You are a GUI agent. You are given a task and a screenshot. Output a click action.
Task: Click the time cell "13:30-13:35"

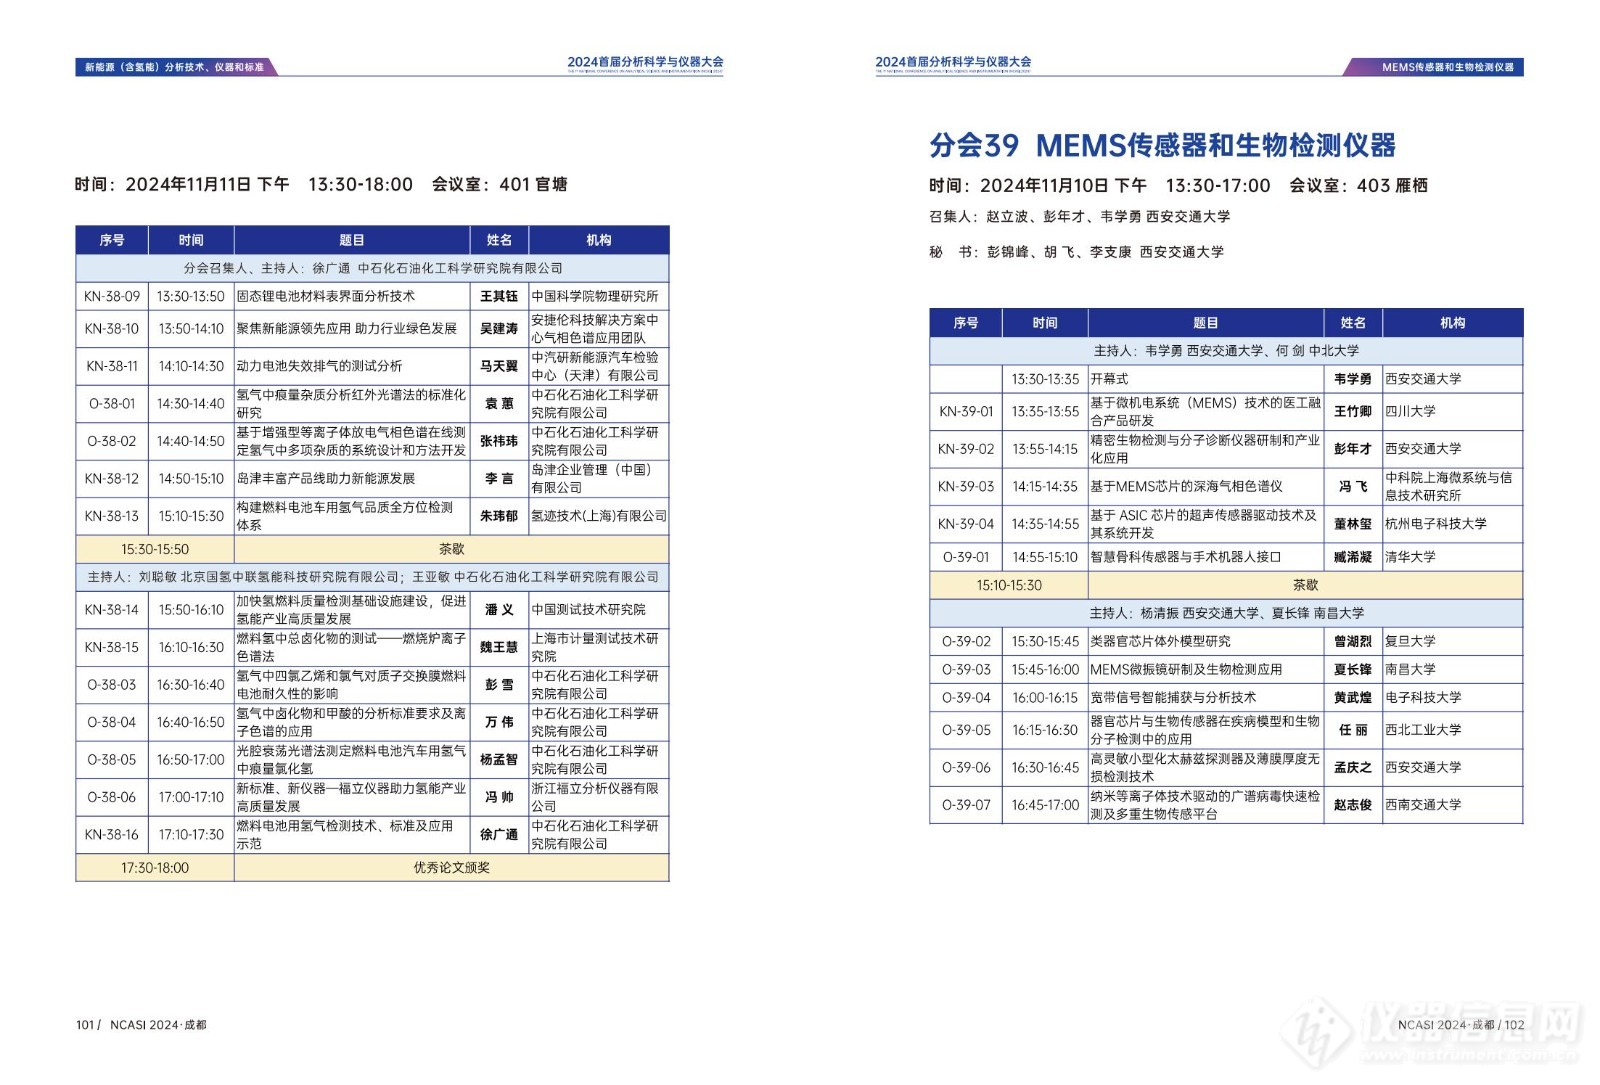[1045, 379]
